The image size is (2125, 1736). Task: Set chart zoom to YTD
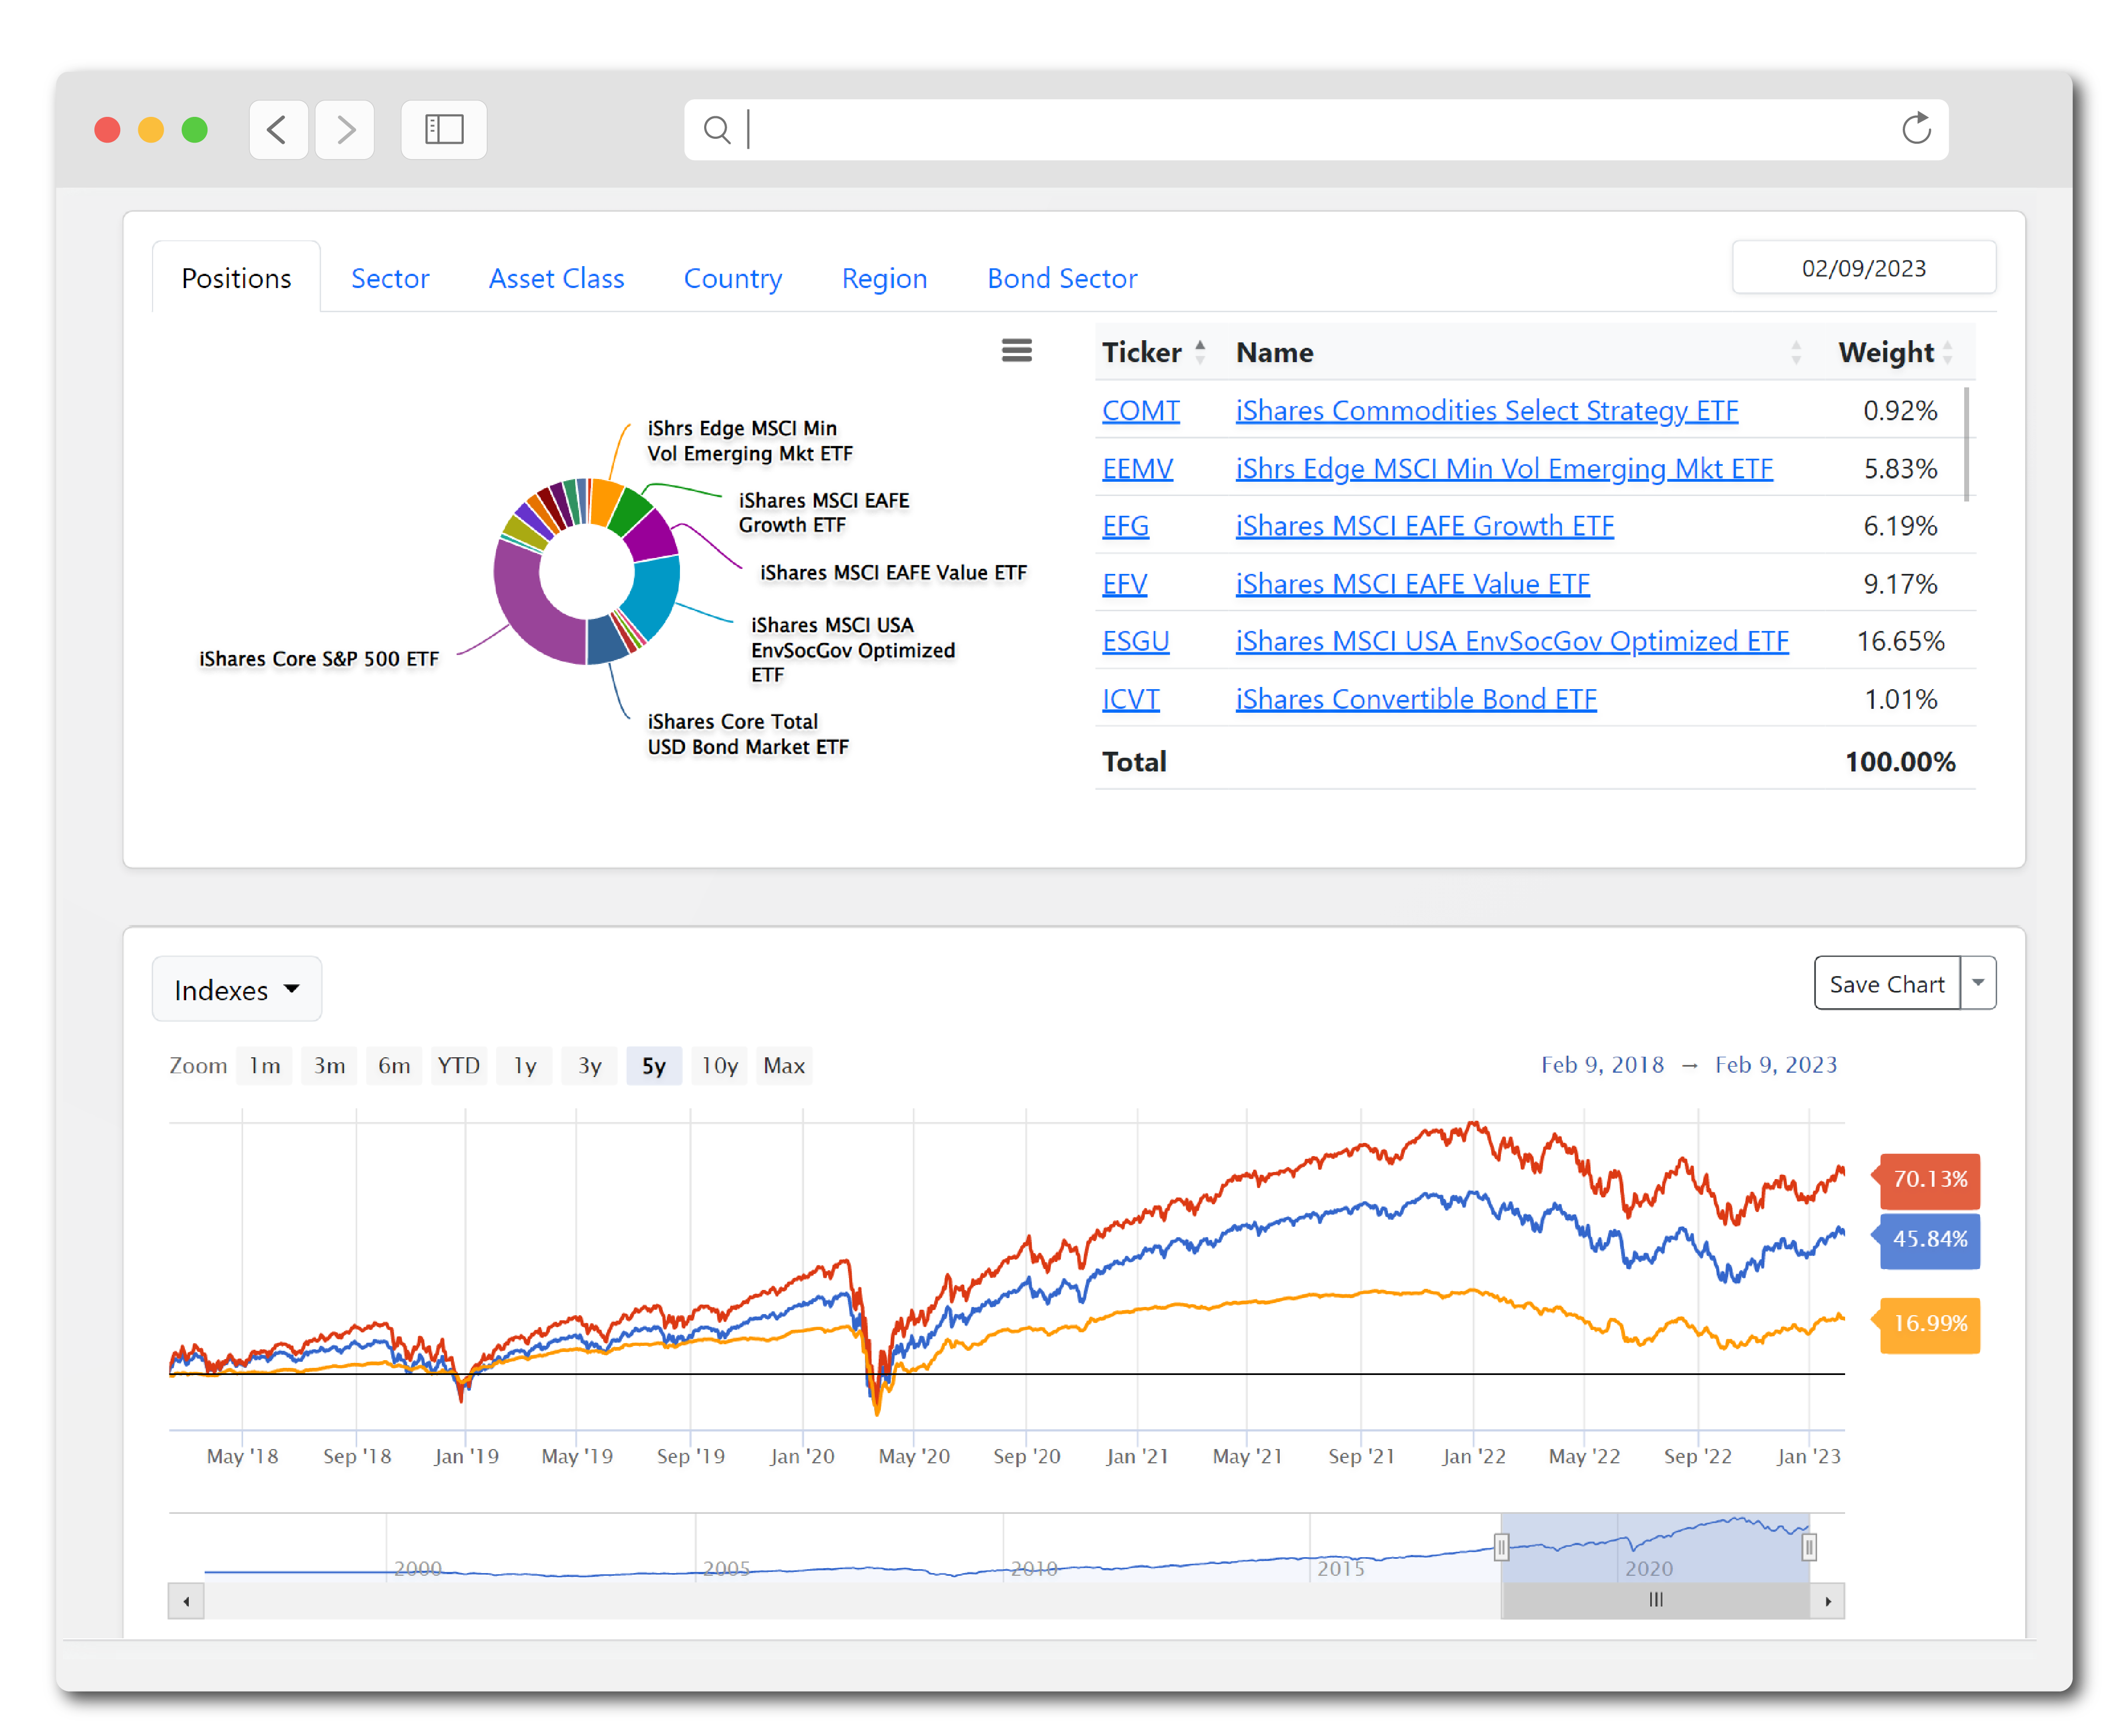[x=458, y=1065]
